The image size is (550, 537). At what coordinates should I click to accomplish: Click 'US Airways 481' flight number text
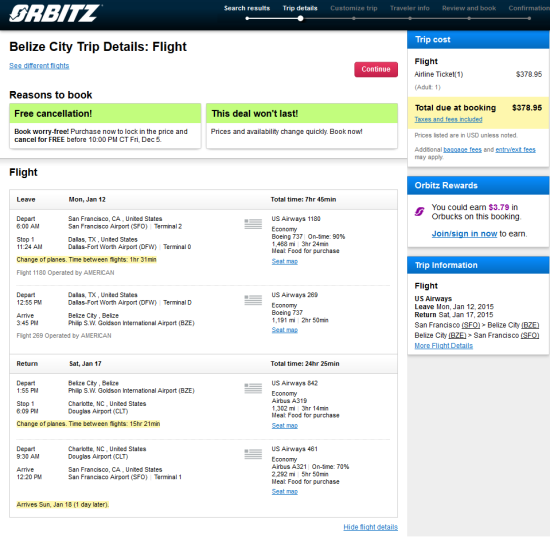pos(294,449)
